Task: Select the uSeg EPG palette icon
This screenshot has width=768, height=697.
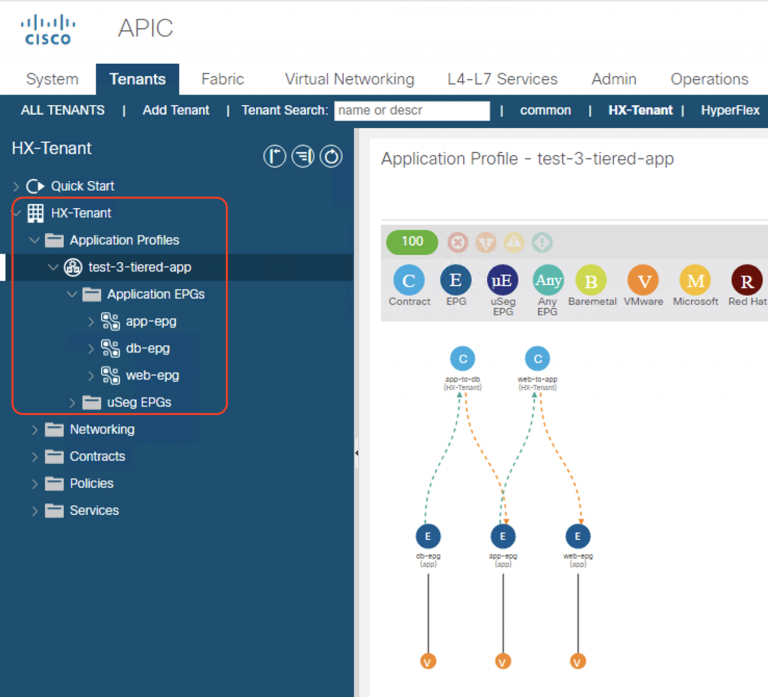Action: coord(502,280)
